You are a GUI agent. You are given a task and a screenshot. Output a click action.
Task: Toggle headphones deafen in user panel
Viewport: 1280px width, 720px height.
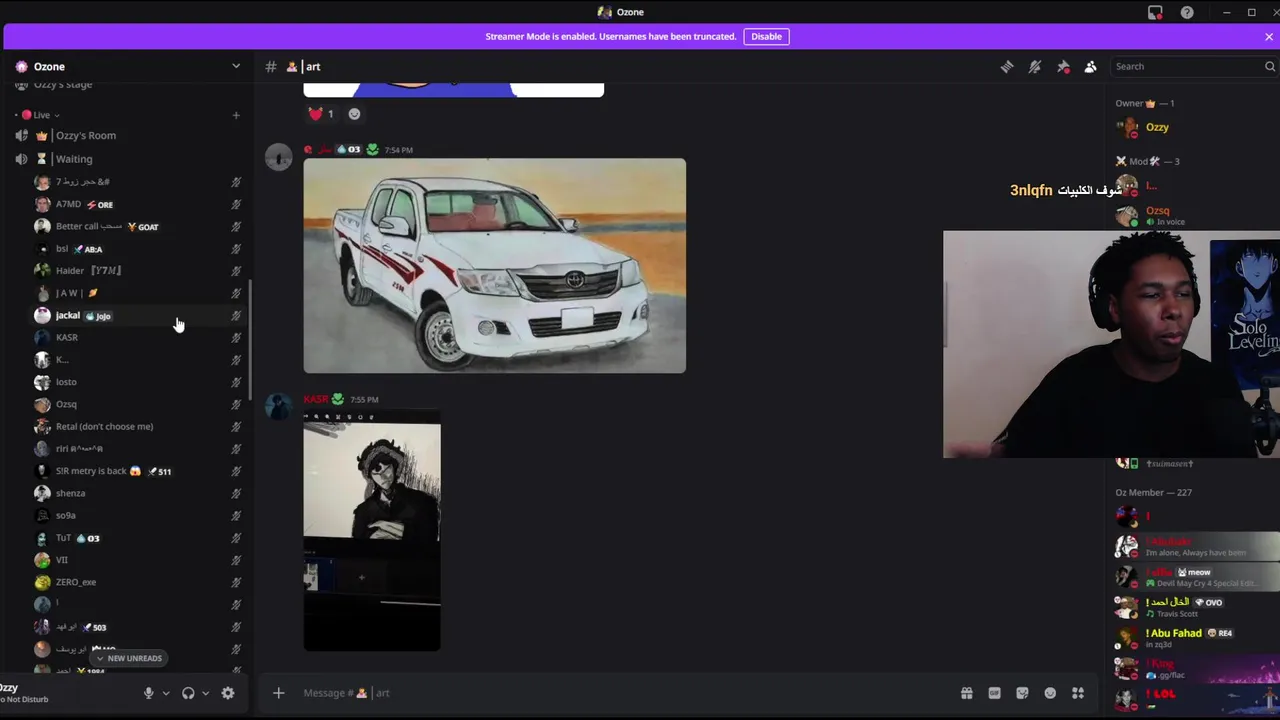[x=188, y=693]
